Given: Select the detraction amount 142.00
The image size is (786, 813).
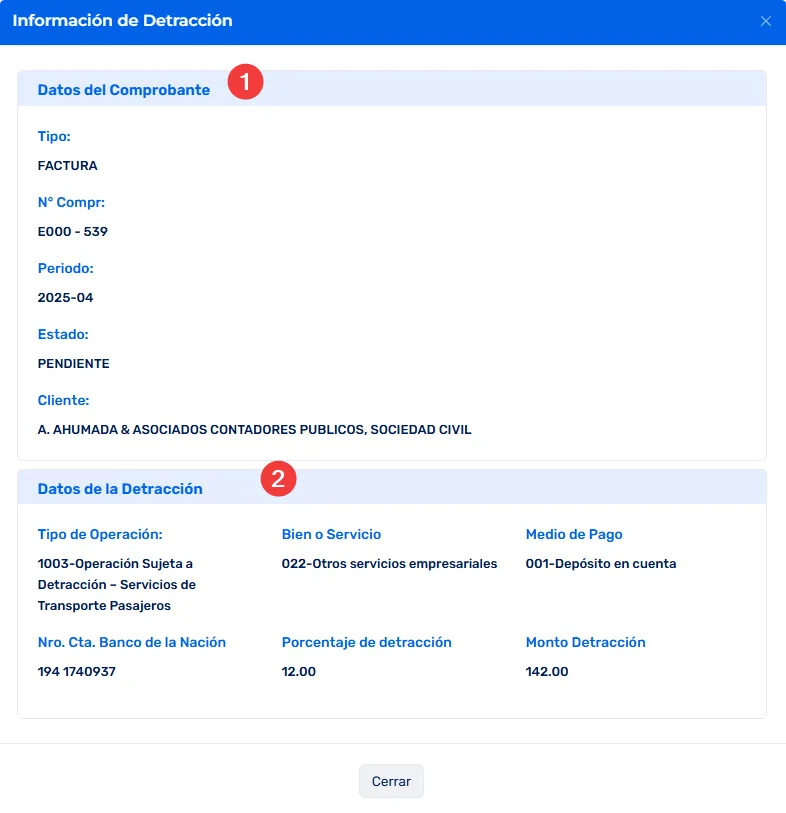Looking at the screenshot, I should [546, 671].
